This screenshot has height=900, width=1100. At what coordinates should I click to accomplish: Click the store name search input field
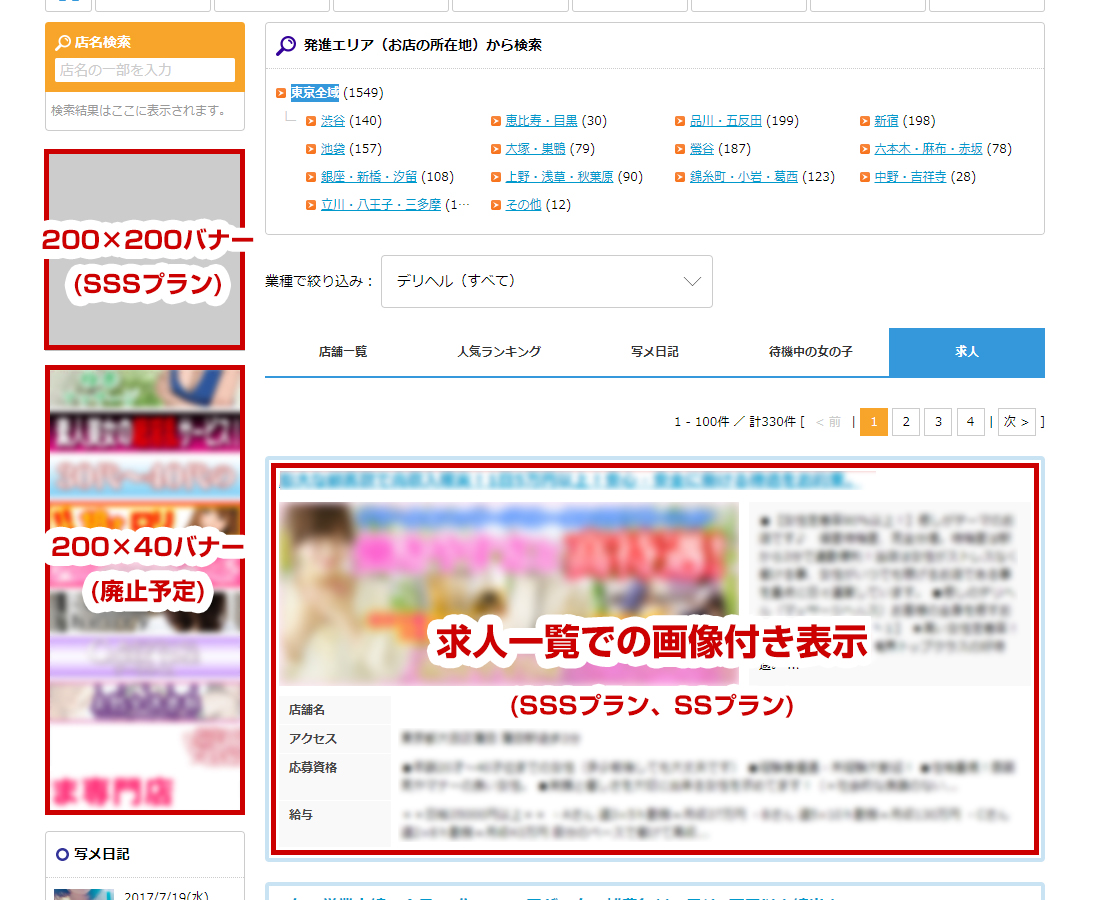(144, 70)
